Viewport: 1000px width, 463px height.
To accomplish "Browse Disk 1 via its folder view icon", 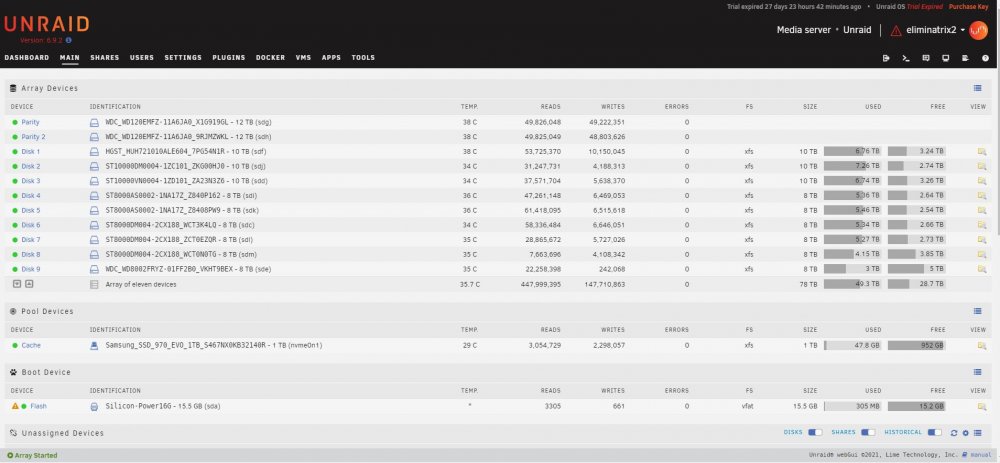I will 982,152.
